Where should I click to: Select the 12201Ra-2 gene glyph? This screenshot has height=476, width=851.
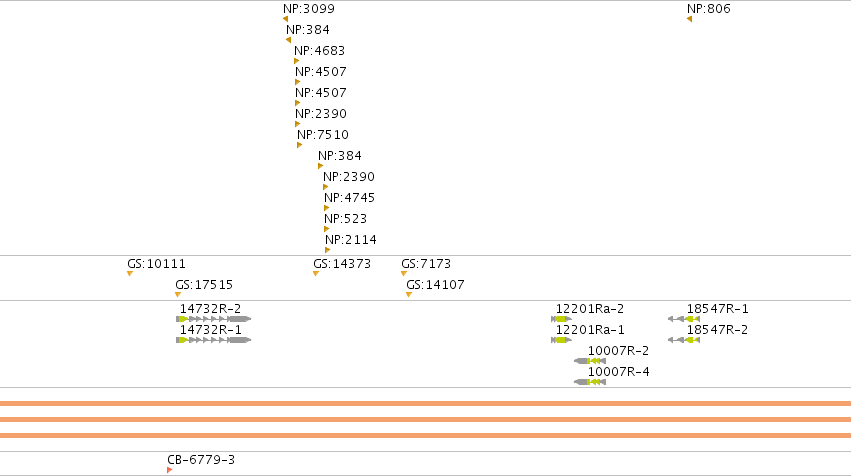561,319
